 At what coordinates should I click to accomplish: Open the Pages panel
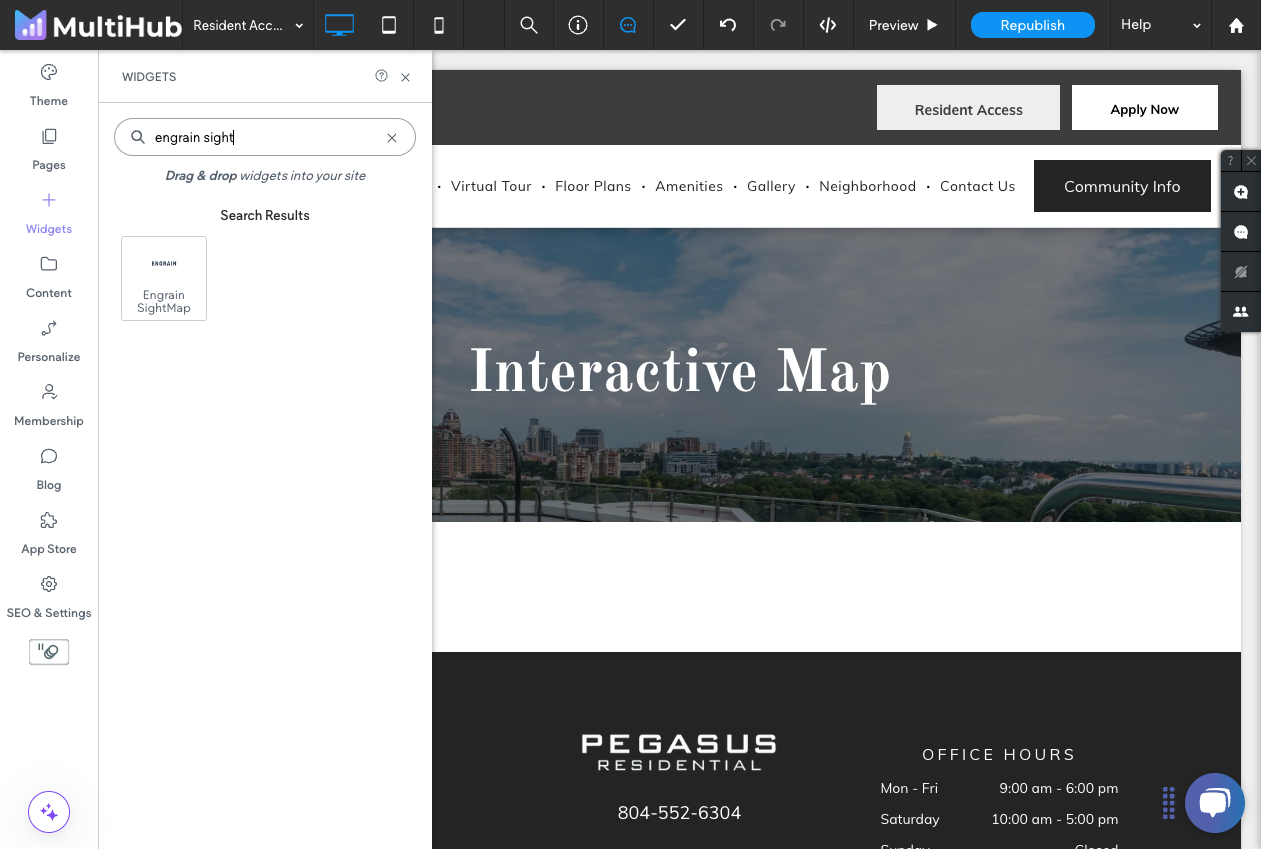click(49, 149)
